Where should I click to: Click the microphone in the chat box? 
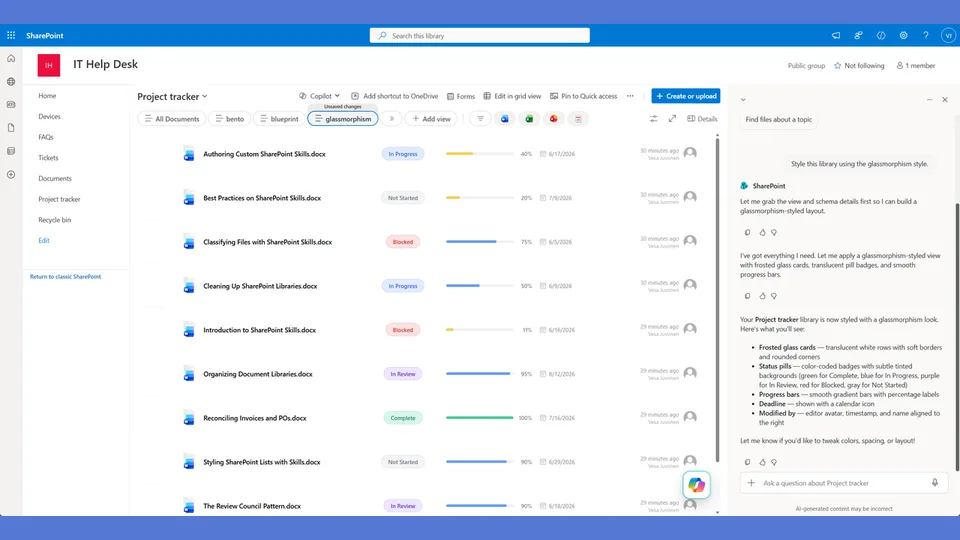[935, 482]
